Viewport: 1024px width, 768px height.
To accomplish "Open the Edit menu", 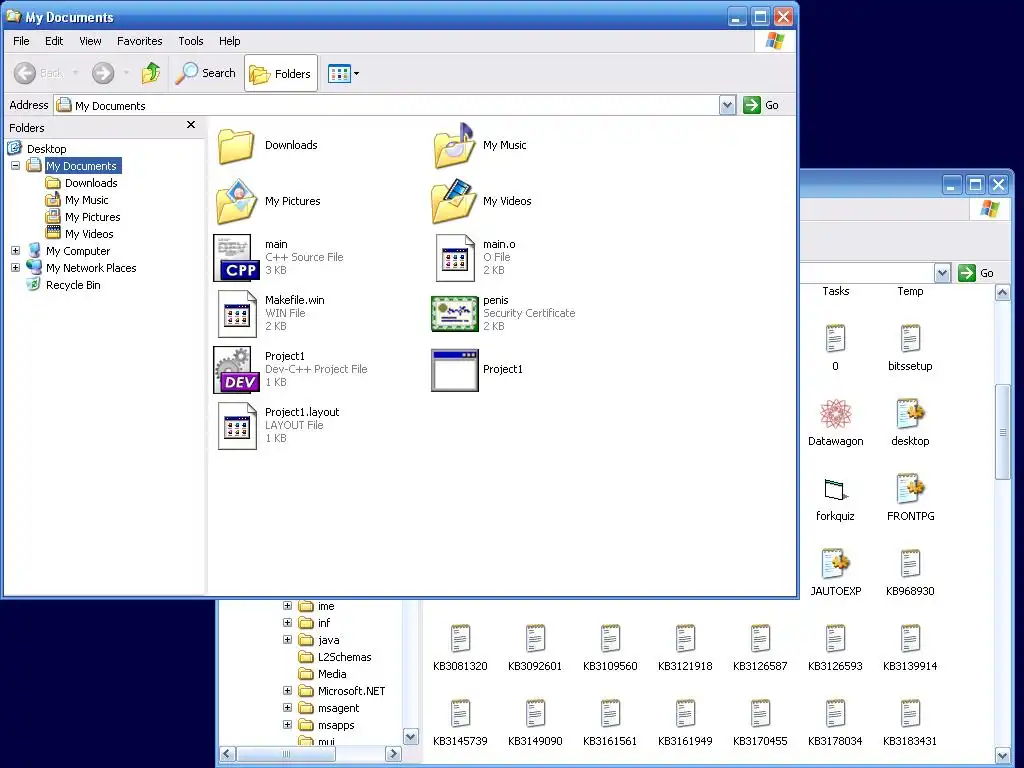I will tap(54, 41).
